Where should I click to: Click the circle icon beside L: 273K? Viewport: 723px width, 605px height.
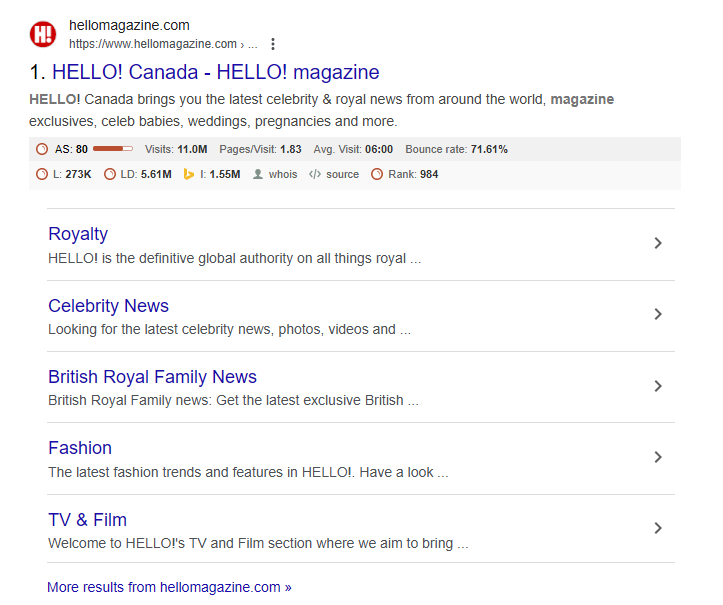pos(42,174)
